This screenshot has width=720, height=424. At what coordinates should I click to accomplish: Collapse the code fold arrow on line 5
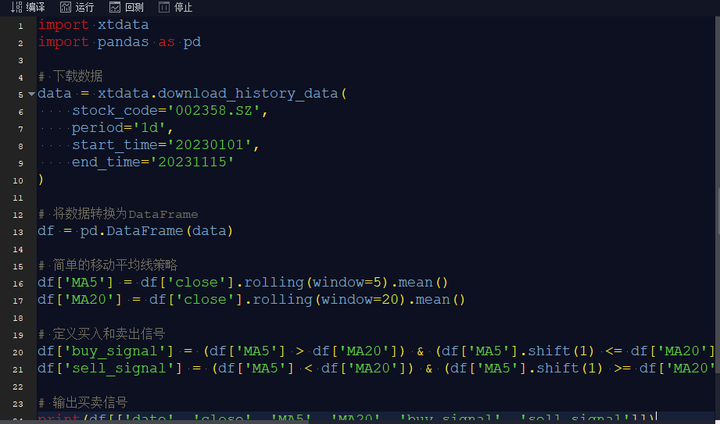pyautogui.click(x=32, y=94)
